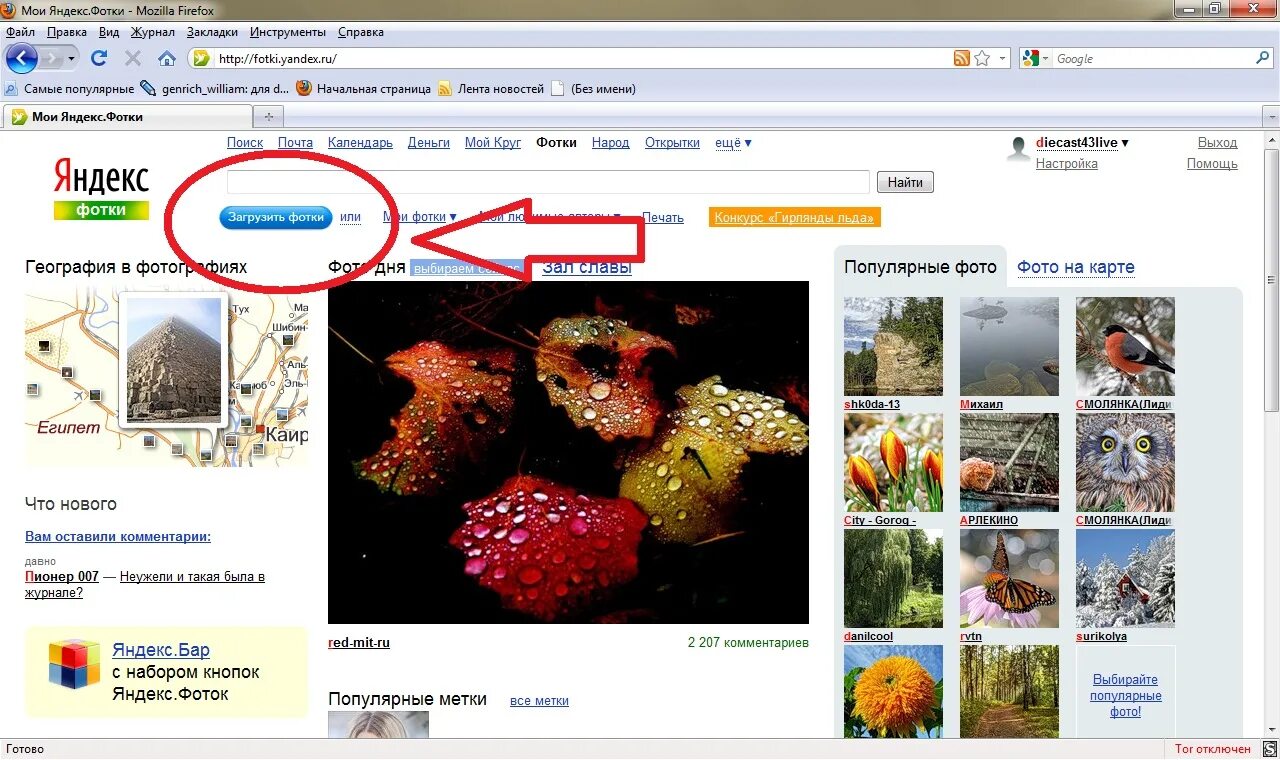This screenshot has width=1280, height=760.
Task: Open the Почта link
Action: click(295, 142)
